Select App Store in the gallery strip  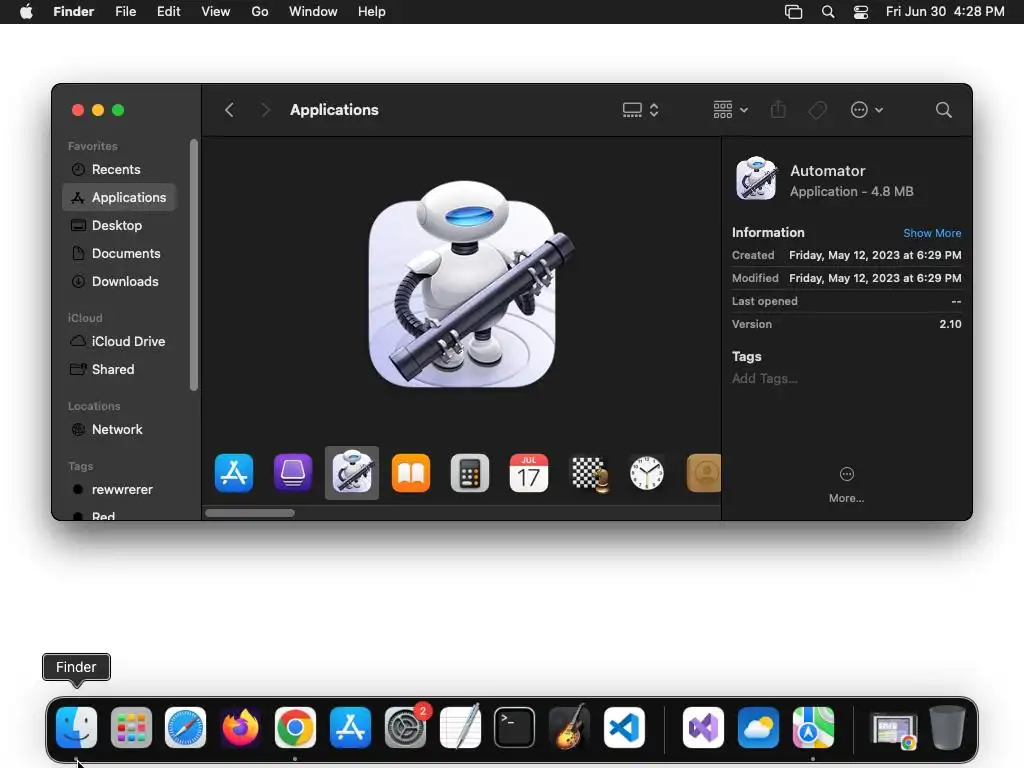(x=234, y=473)
